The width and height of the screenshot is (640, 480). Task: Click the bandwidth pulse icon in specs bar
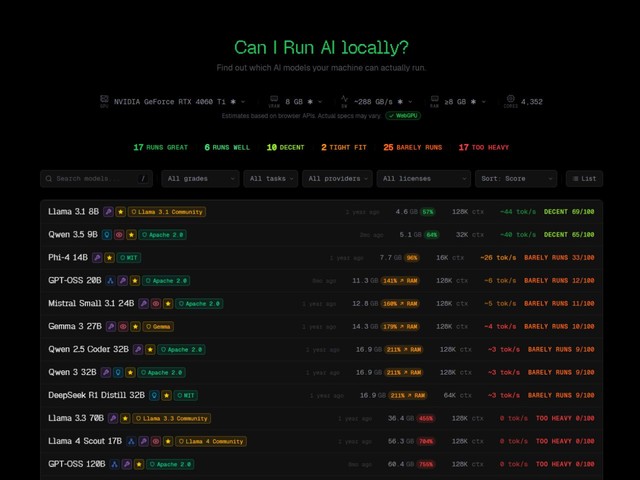coord(344,99)
